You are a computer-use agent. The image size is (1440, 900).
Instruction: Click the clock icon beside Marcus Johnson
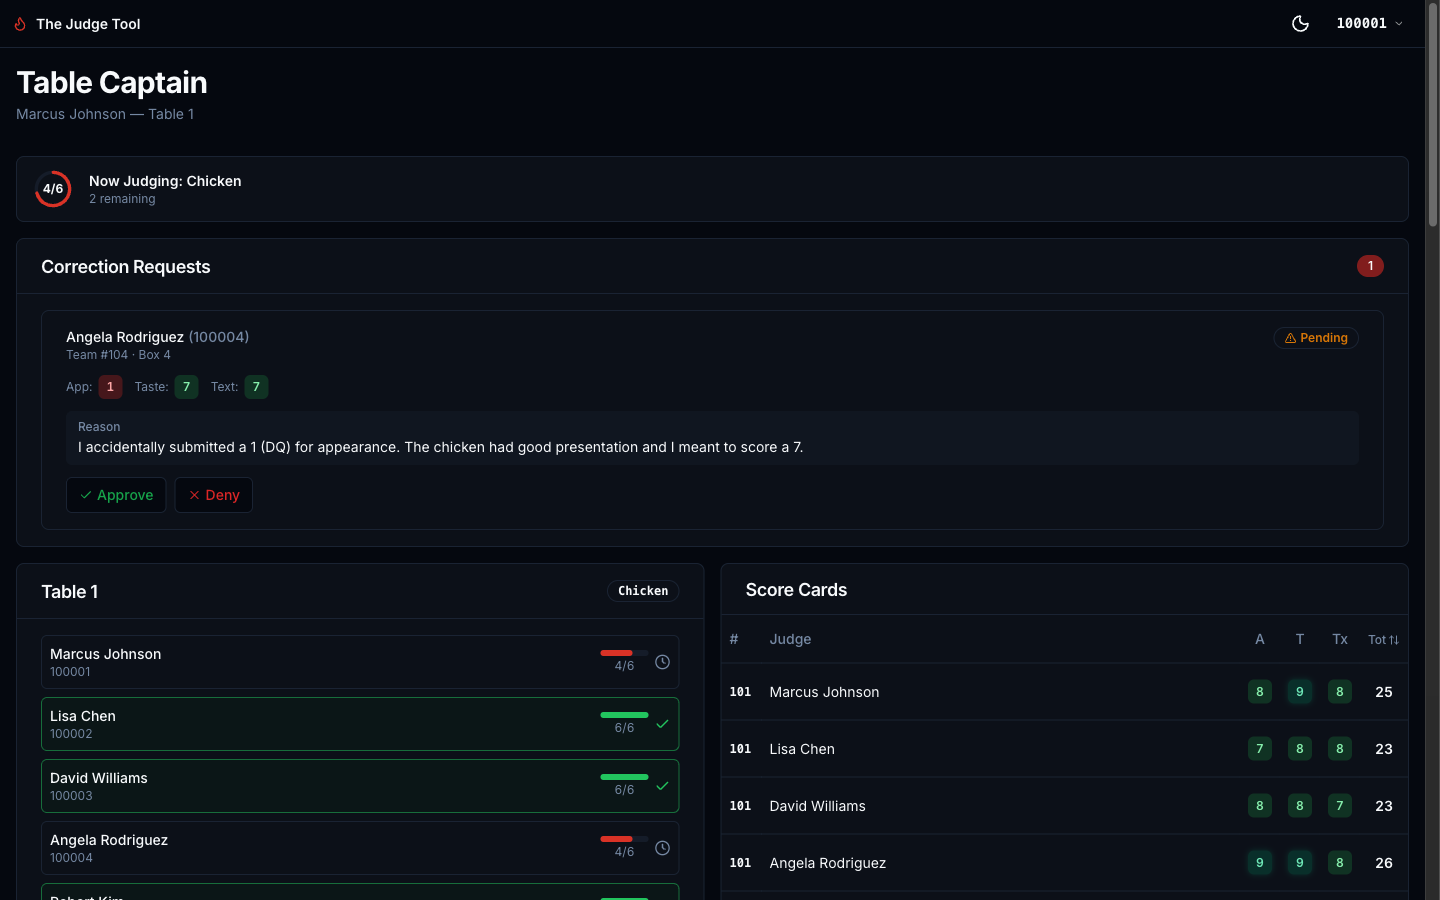point(662,662)
